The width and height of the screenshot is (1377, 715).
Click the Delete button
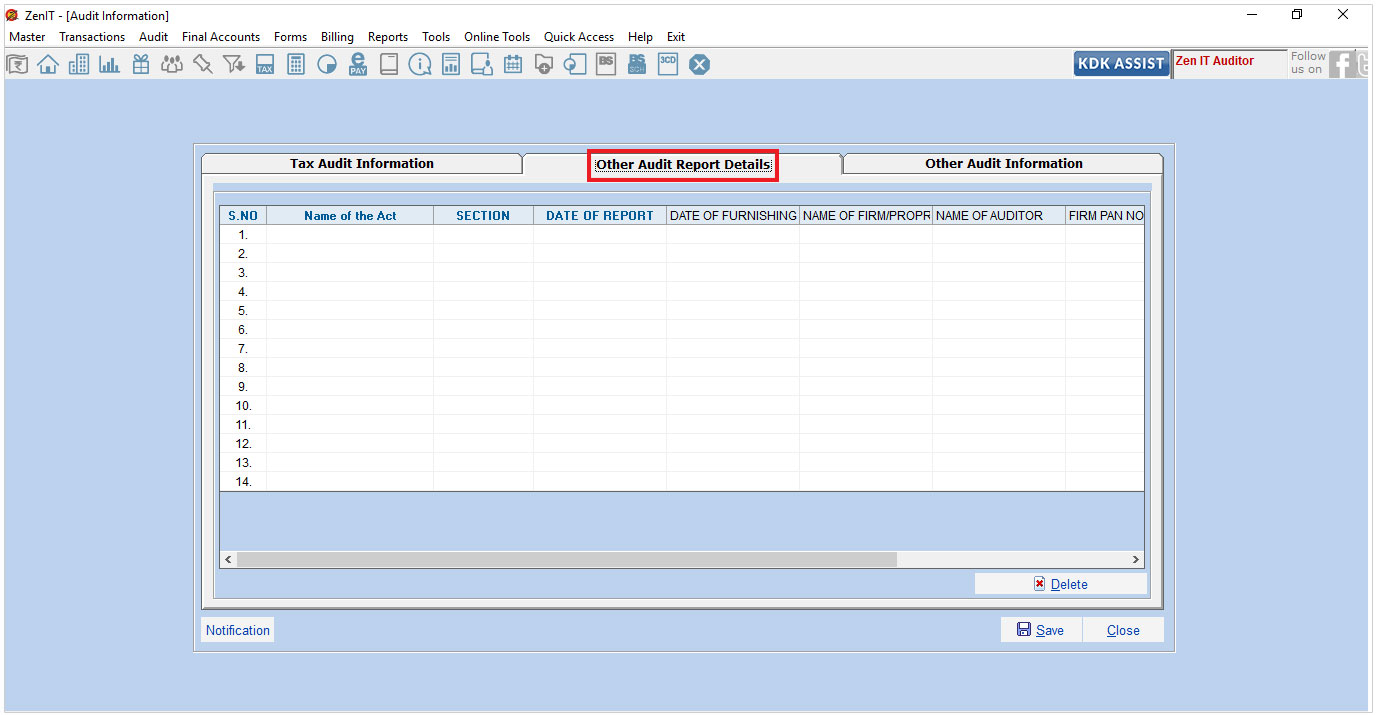(x=1061, y=584)
